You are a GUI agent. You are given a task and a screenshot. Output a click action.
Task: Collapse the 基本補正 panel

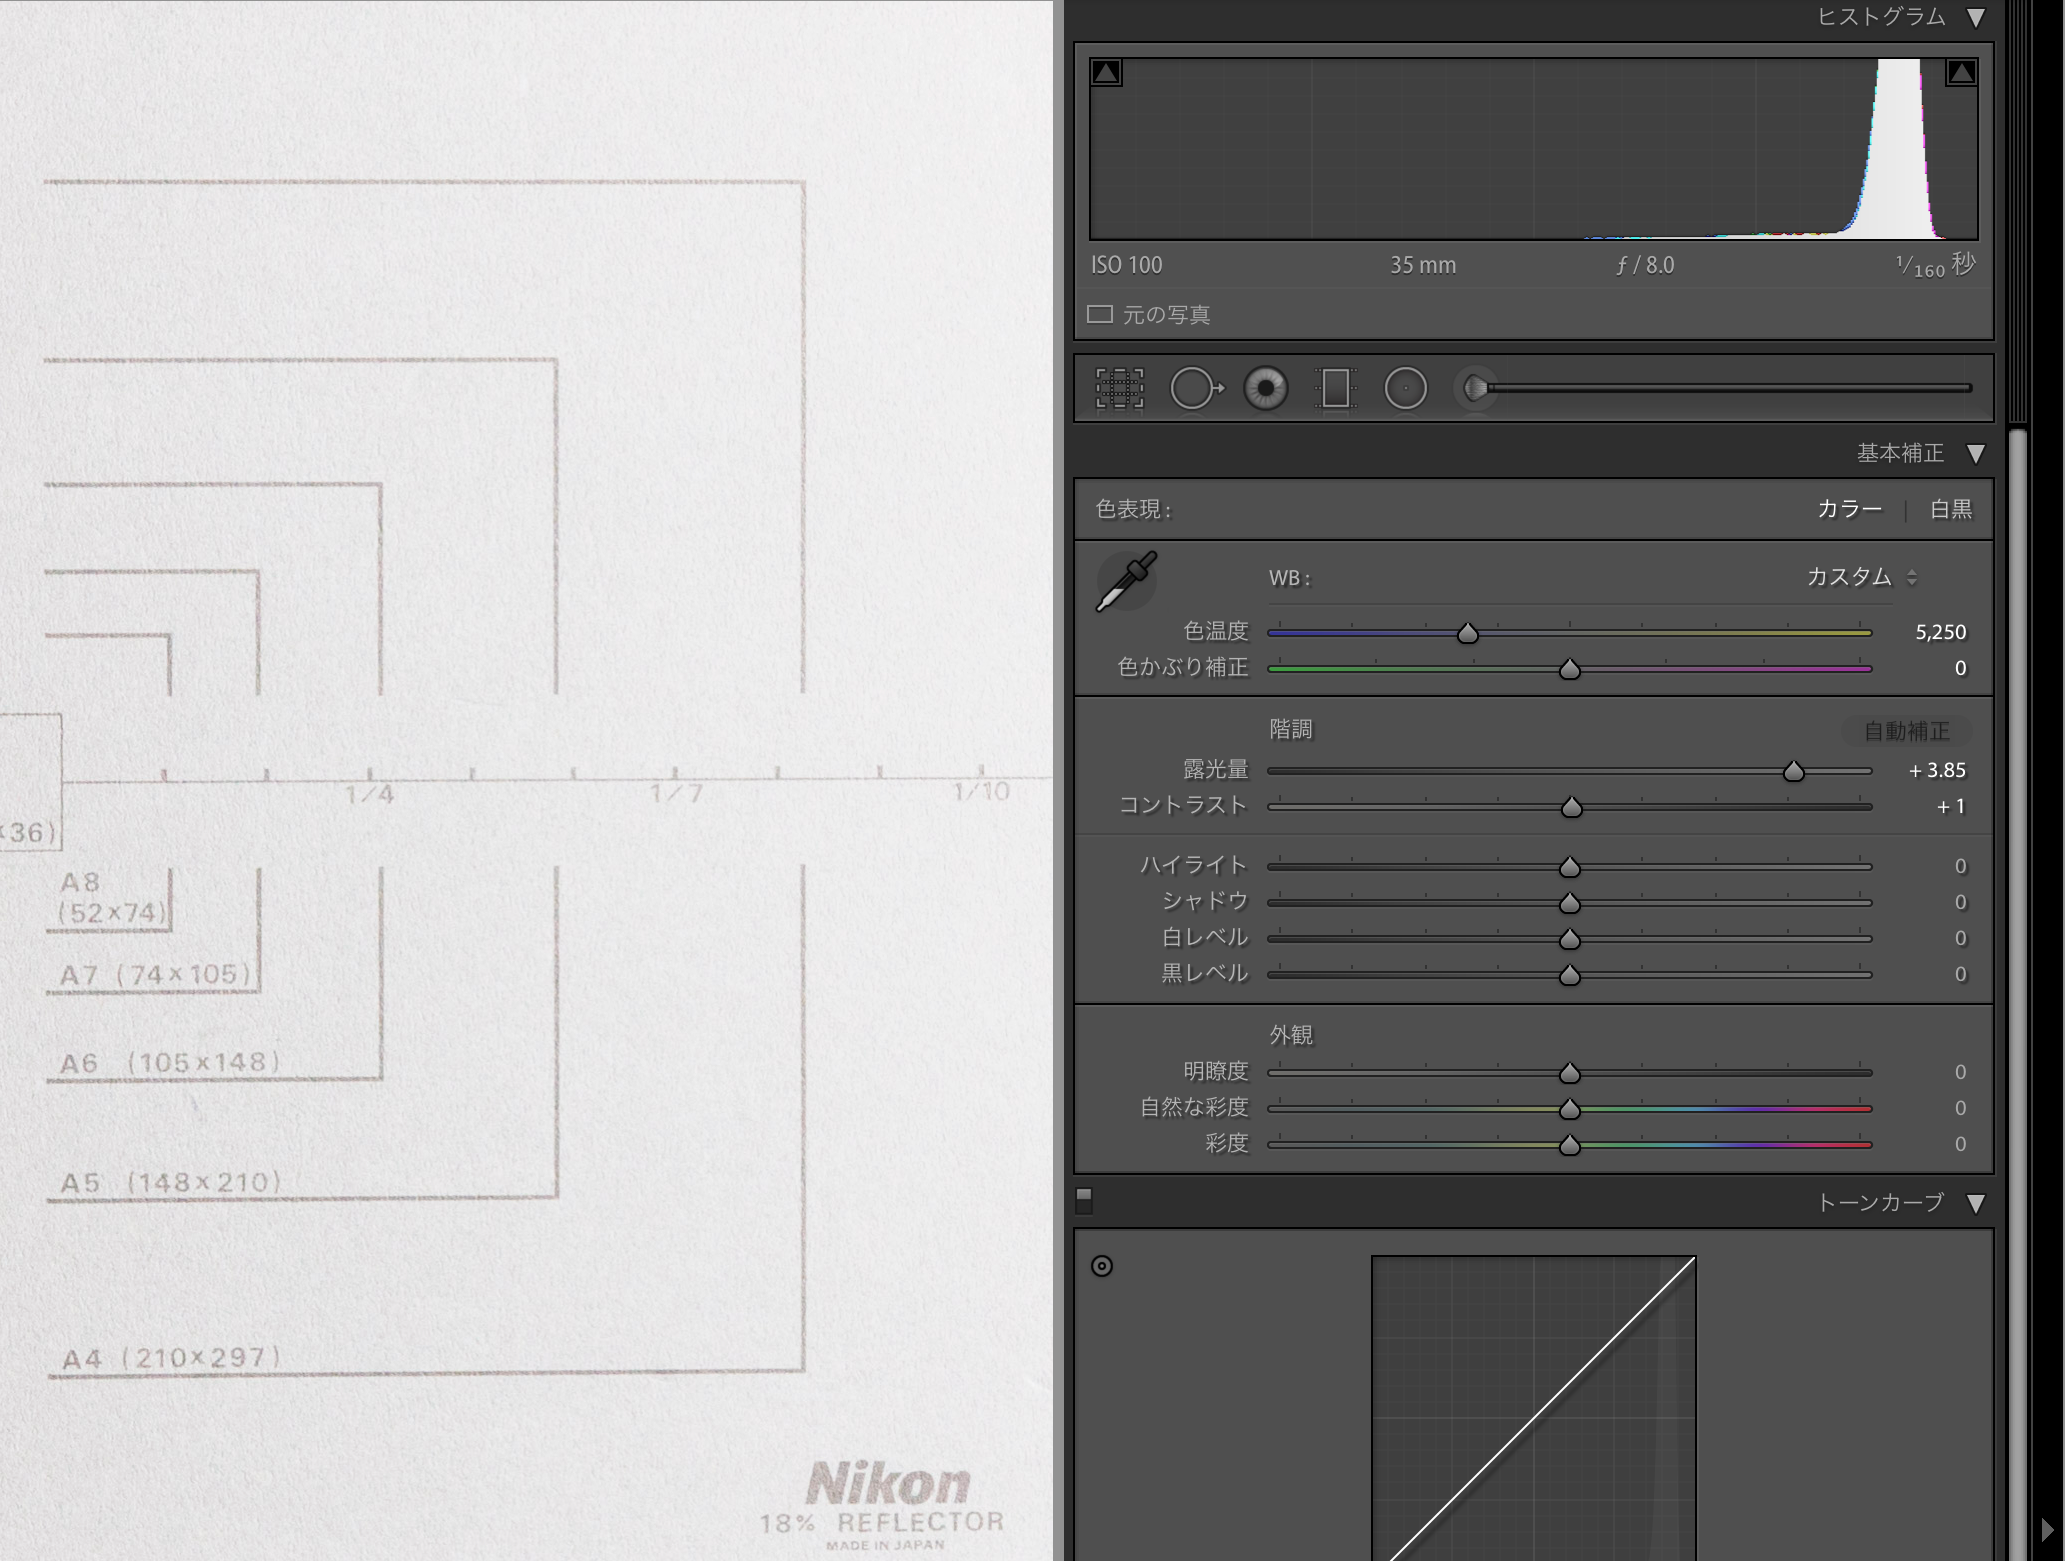coord(1976,454)
